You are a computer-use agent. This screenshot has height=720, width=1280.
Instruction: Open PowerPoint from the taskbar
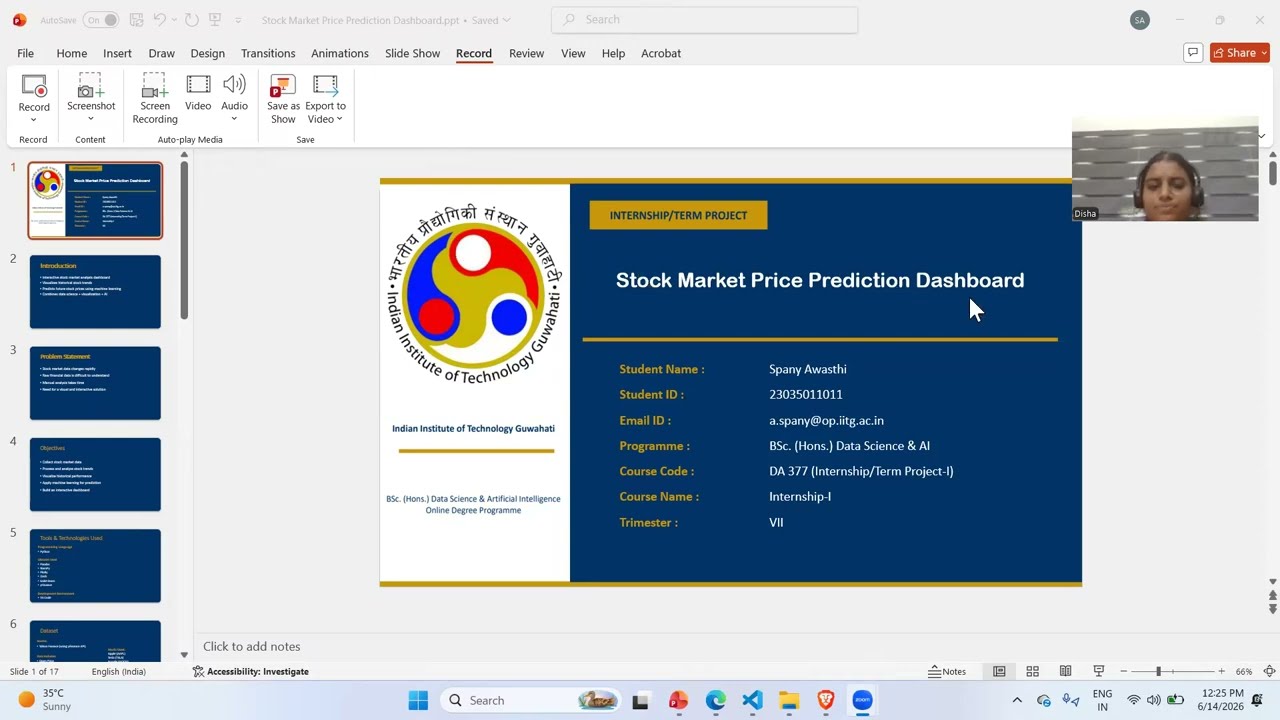pyautogui.click(x=678, y=700)
